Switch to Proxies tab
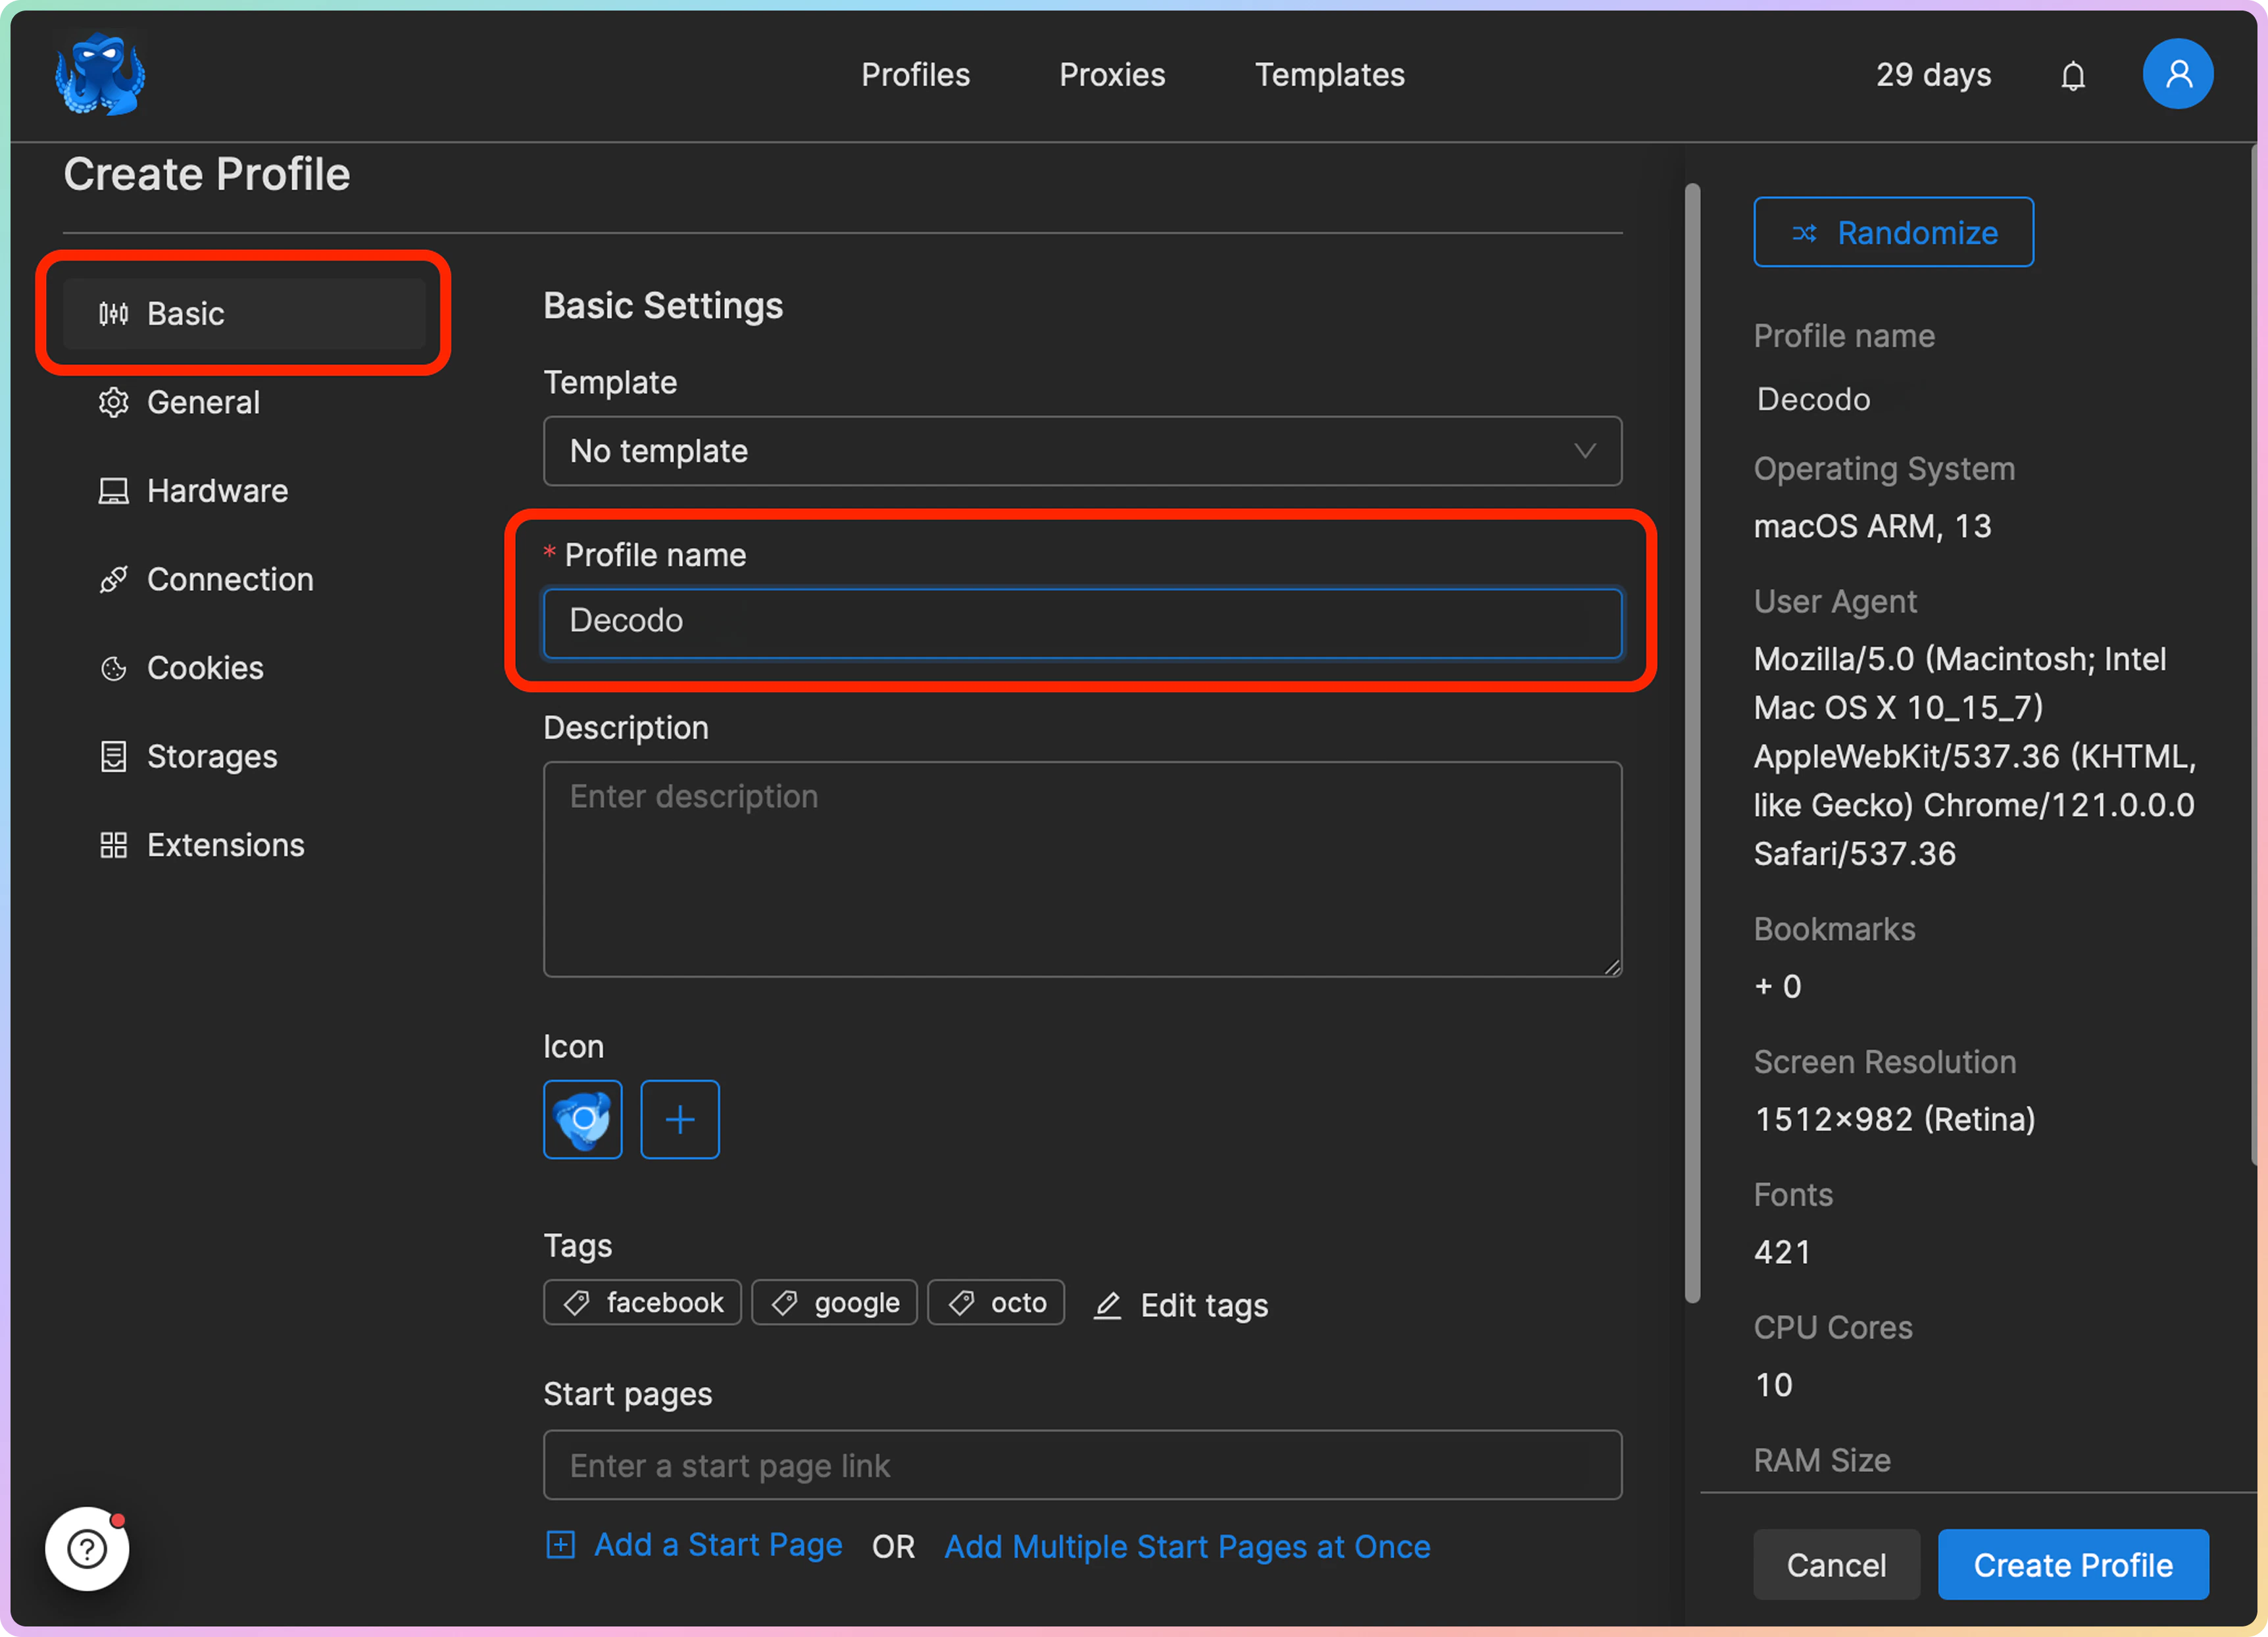This screenshot has width=2268, height=1637. click(x=1112, y=75)
